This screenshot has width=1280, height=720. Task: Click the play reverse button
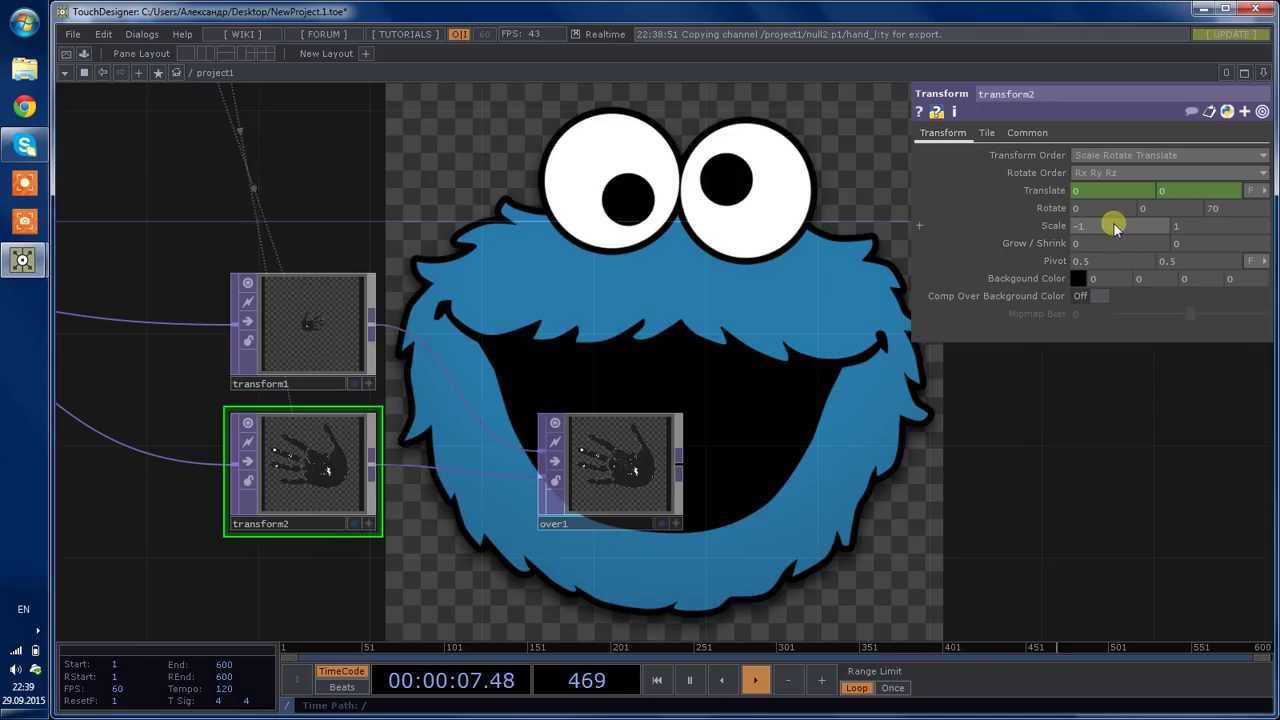722,681
